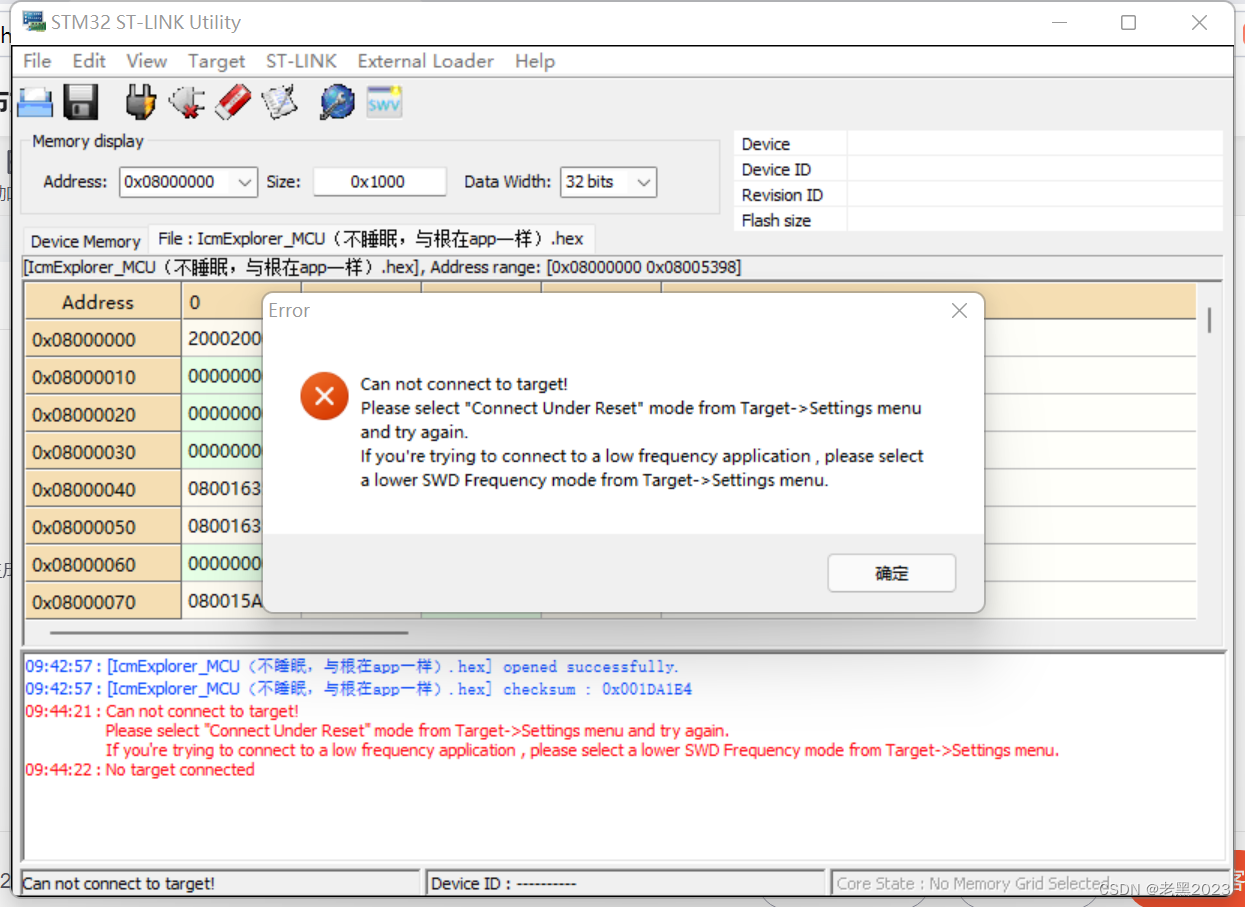Click the 09:44:21 'Can not connect' log line

[x=162, y=712]
